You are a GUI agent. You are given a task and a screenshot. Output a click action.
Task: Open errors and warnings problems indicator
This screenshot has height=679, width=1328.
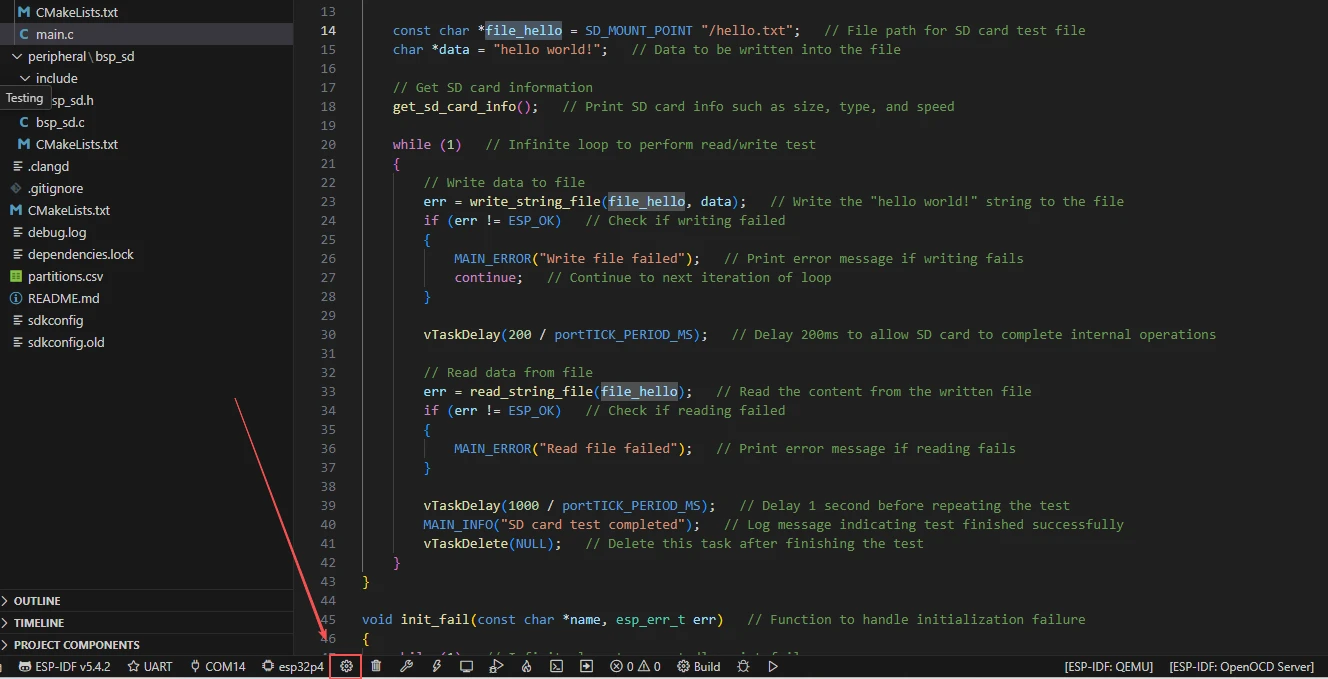[635, 666]
